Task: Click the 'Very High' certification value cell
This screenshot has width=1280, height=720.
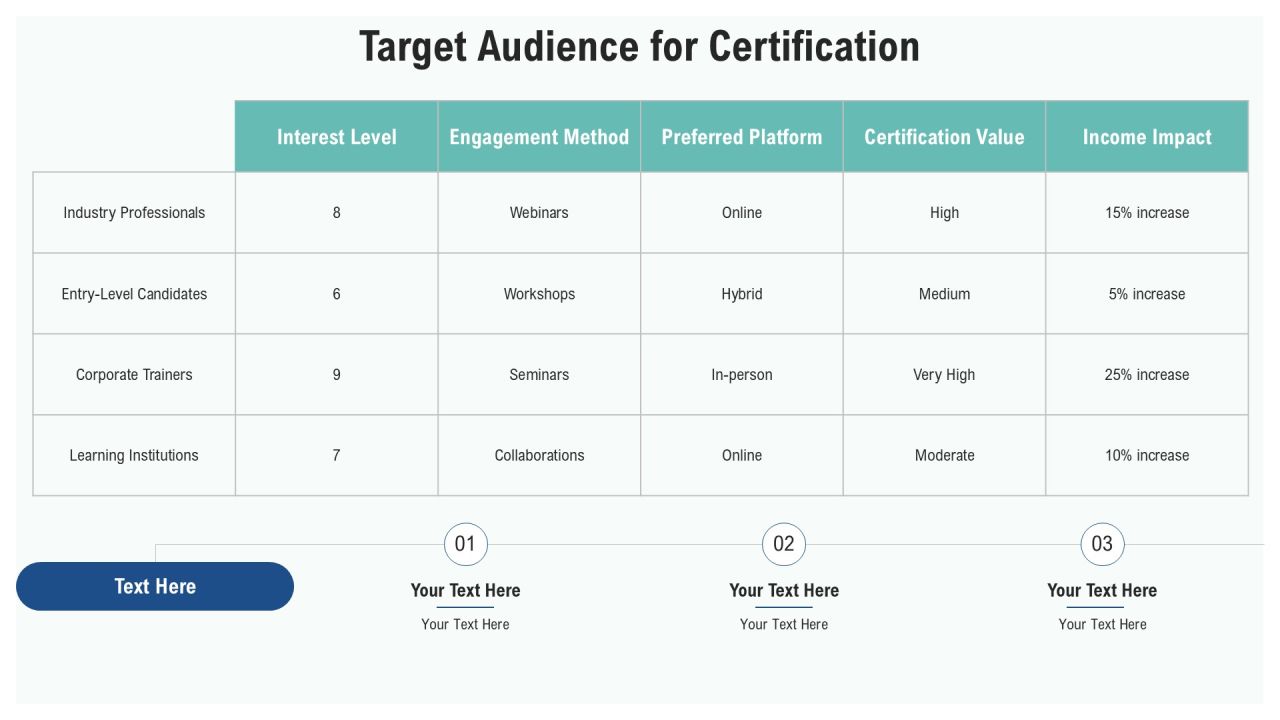Action: tap(944, 375)
